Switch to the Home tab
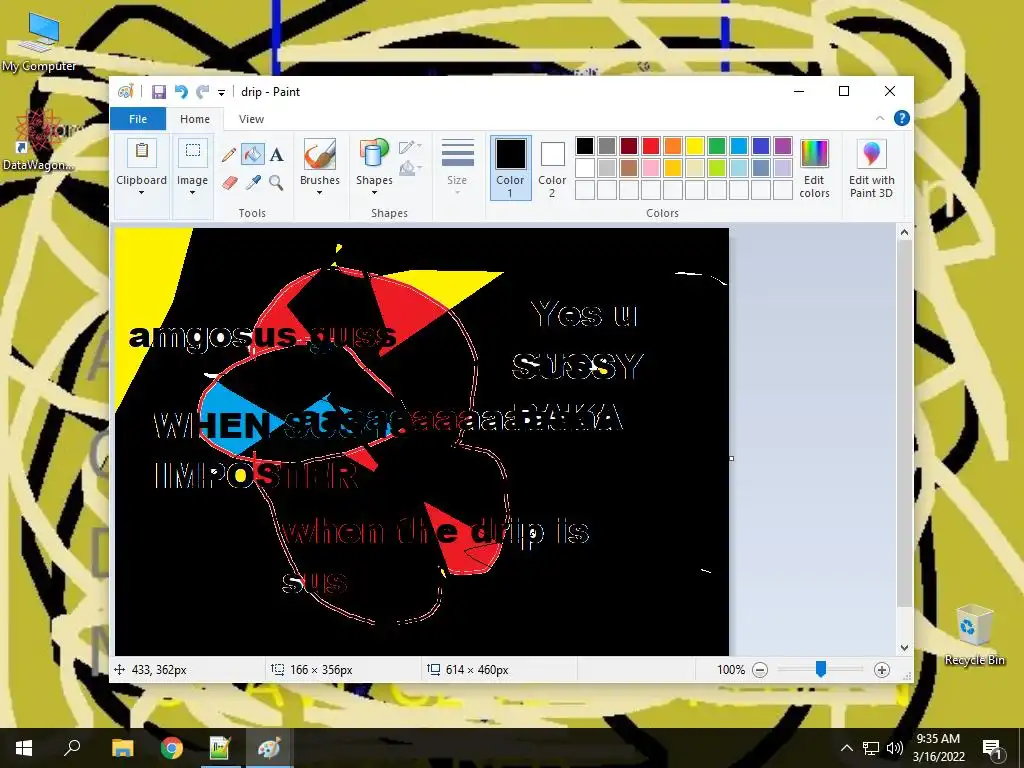 point(195,119)
